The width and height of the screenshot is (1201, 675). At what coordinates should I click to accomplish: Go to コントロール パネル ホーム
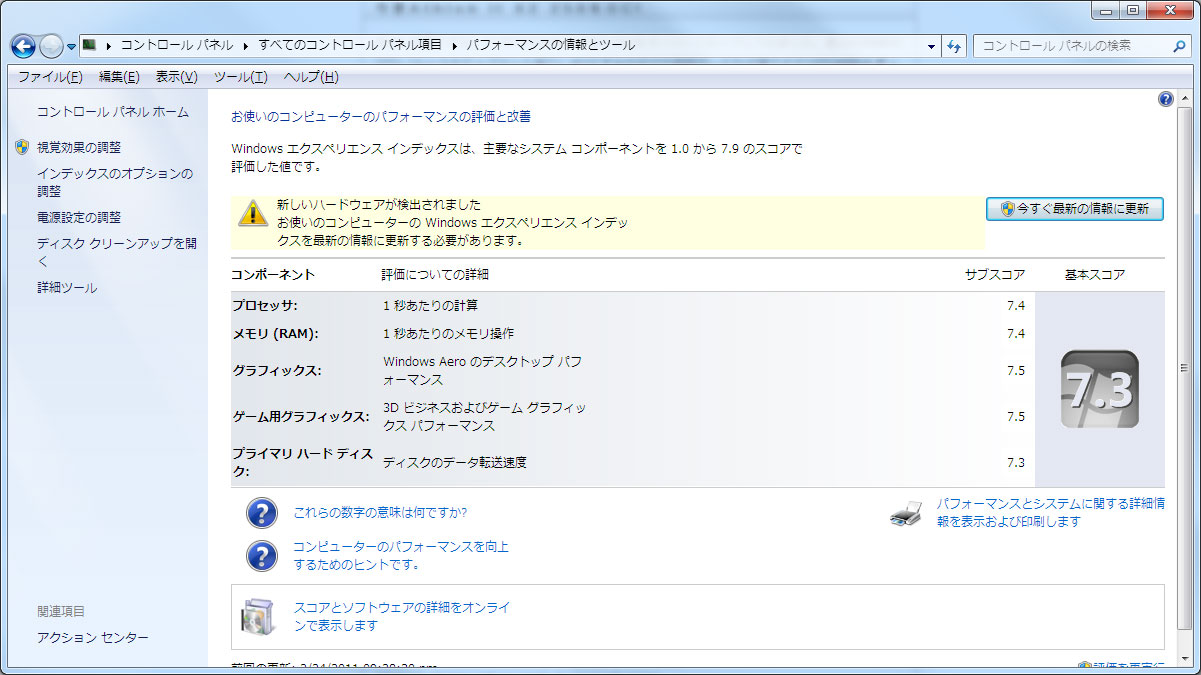(x=113, y=112)
